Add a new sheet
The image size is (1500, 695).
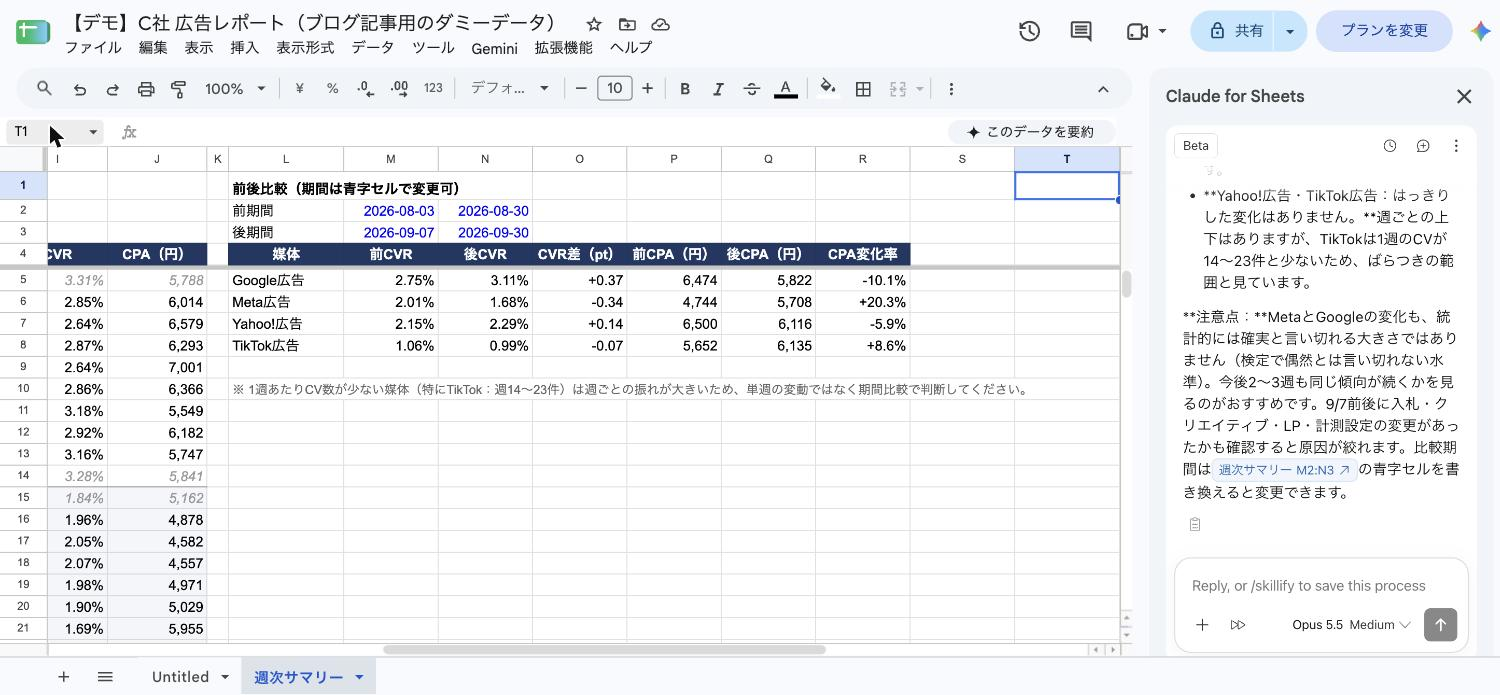pyautogui.click(x=63, y=677)
